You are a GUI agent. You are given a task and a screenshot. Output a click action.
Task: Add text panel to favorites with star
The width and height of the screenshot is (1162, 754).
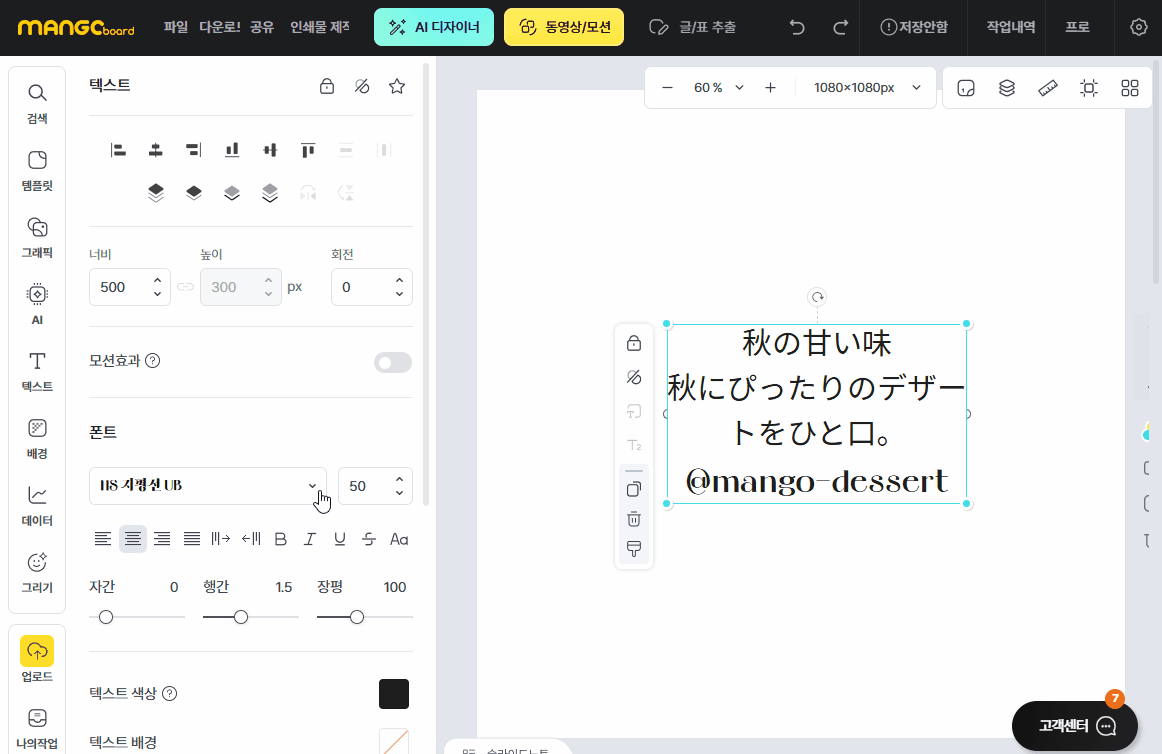tap(397, 86)
